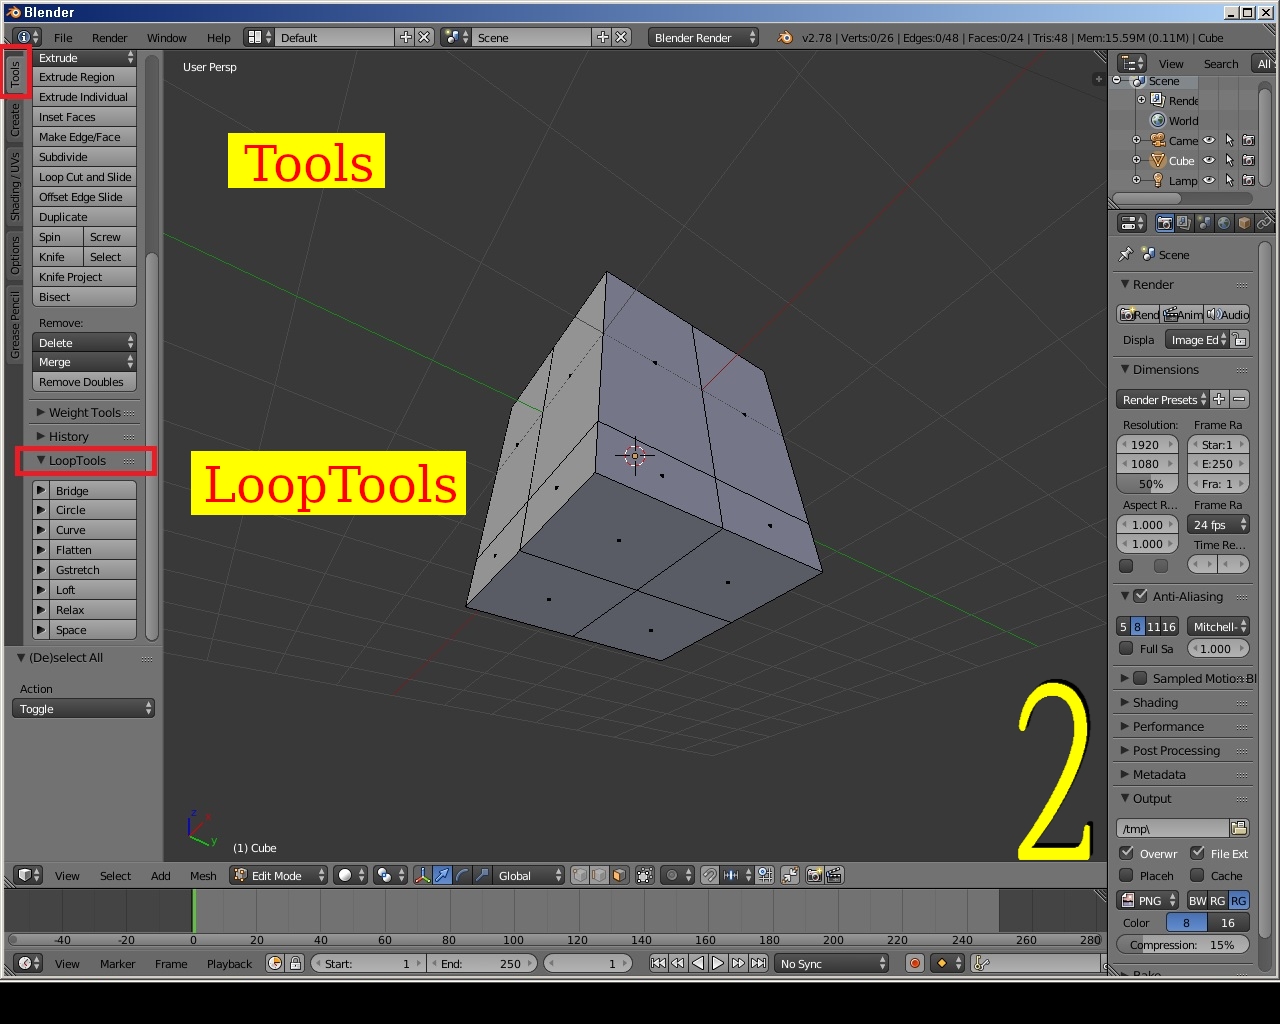Click the timeline End frame 250 field
The height and width of the screenshot is (1024, 1280).
[x=483, y=963]
